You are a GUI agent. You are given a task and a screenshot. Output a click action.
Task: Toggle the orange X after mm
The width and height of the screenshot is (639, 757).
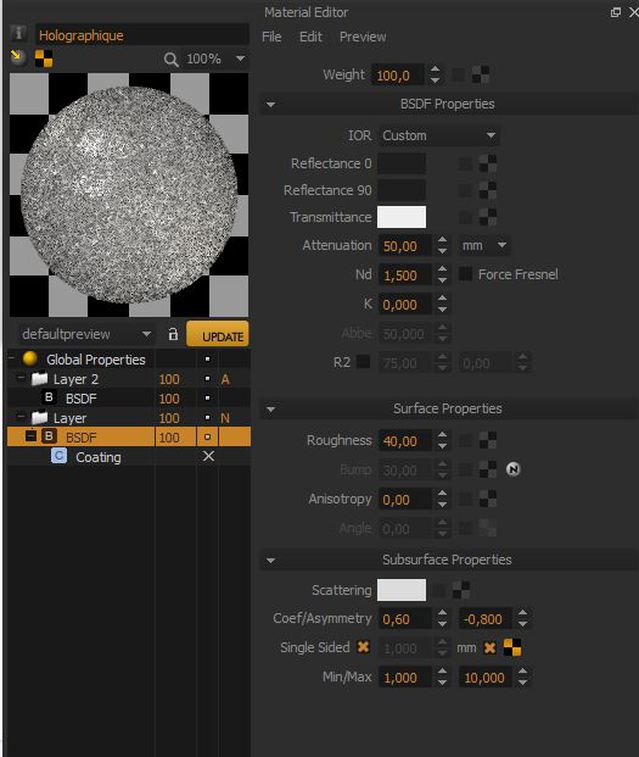489,647
